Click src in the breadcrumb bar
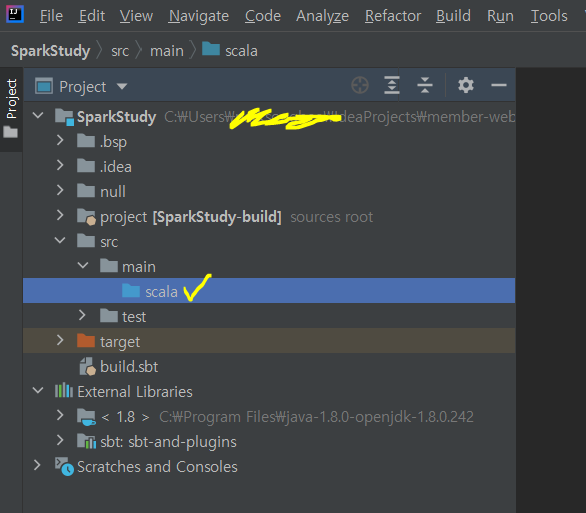Image resolution: width=586 pixels, height=513 pixels. [x=120, y=51]
